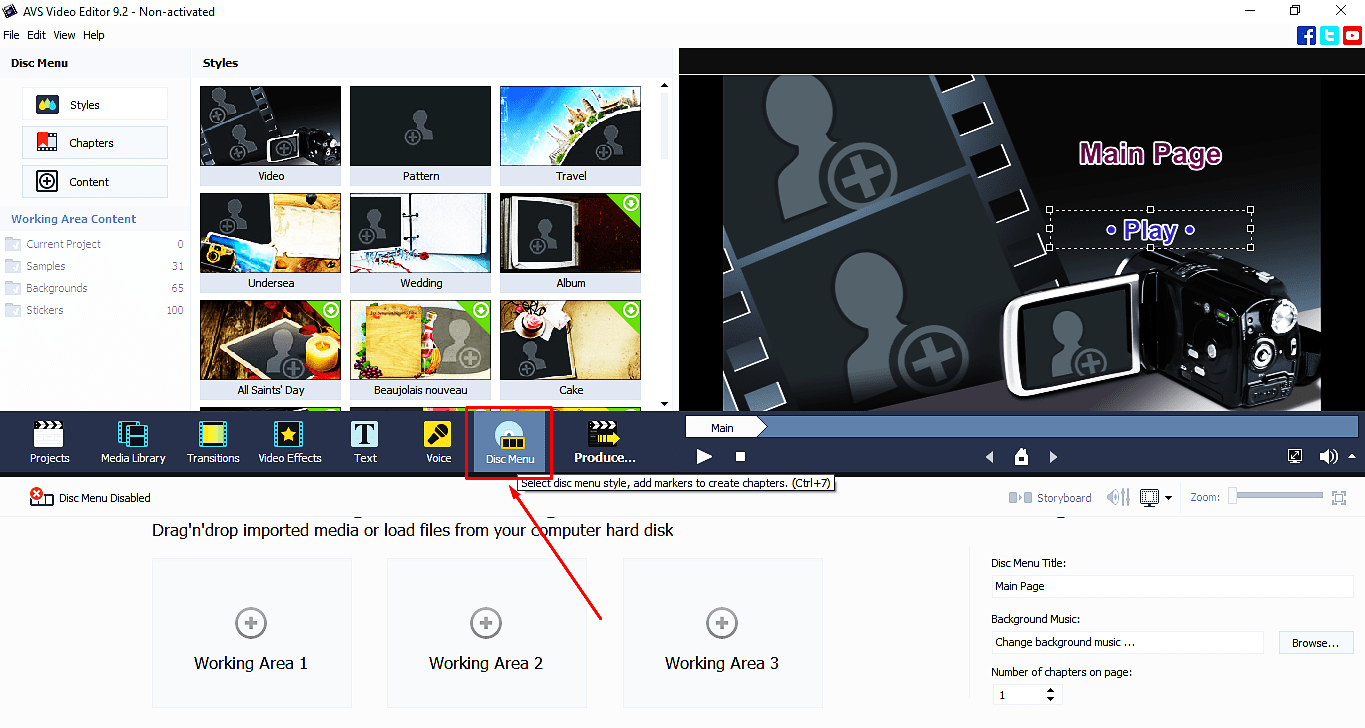The height and width of the screenshot is (728, 1365).
Task: Open the Media Library panel
Action: pos(132,441)
